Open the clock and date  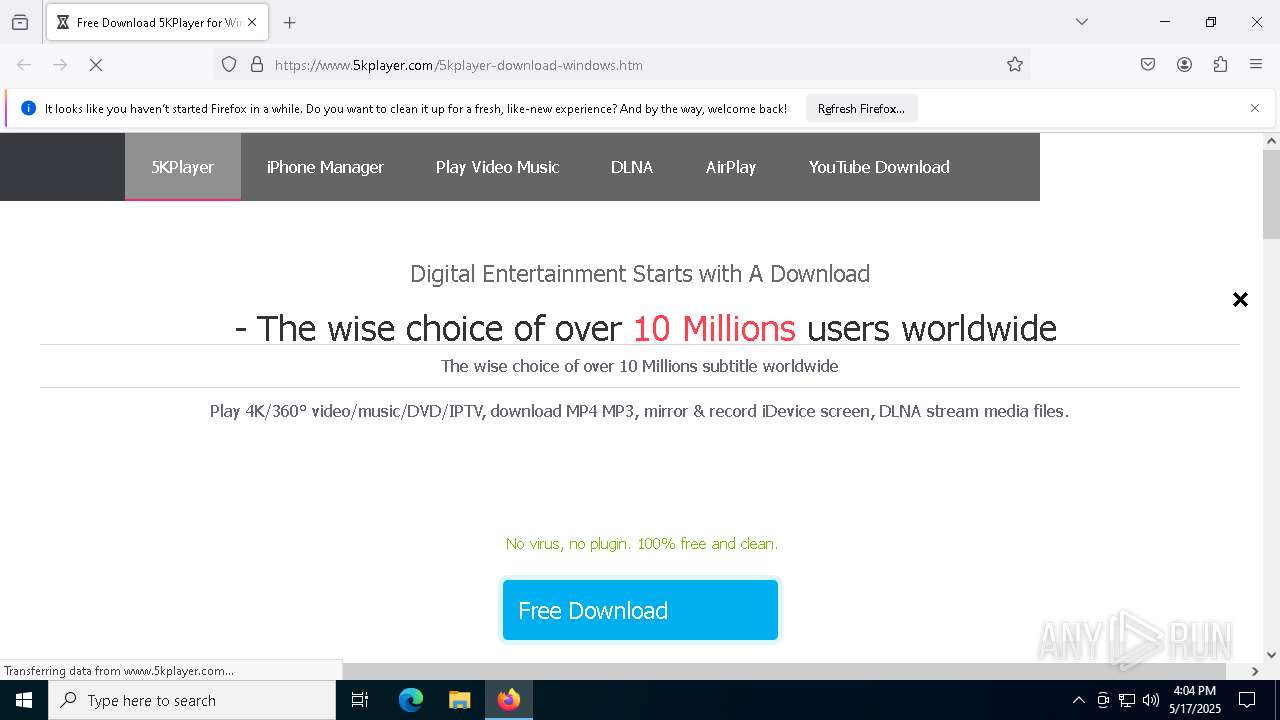tap(1195, 700)
